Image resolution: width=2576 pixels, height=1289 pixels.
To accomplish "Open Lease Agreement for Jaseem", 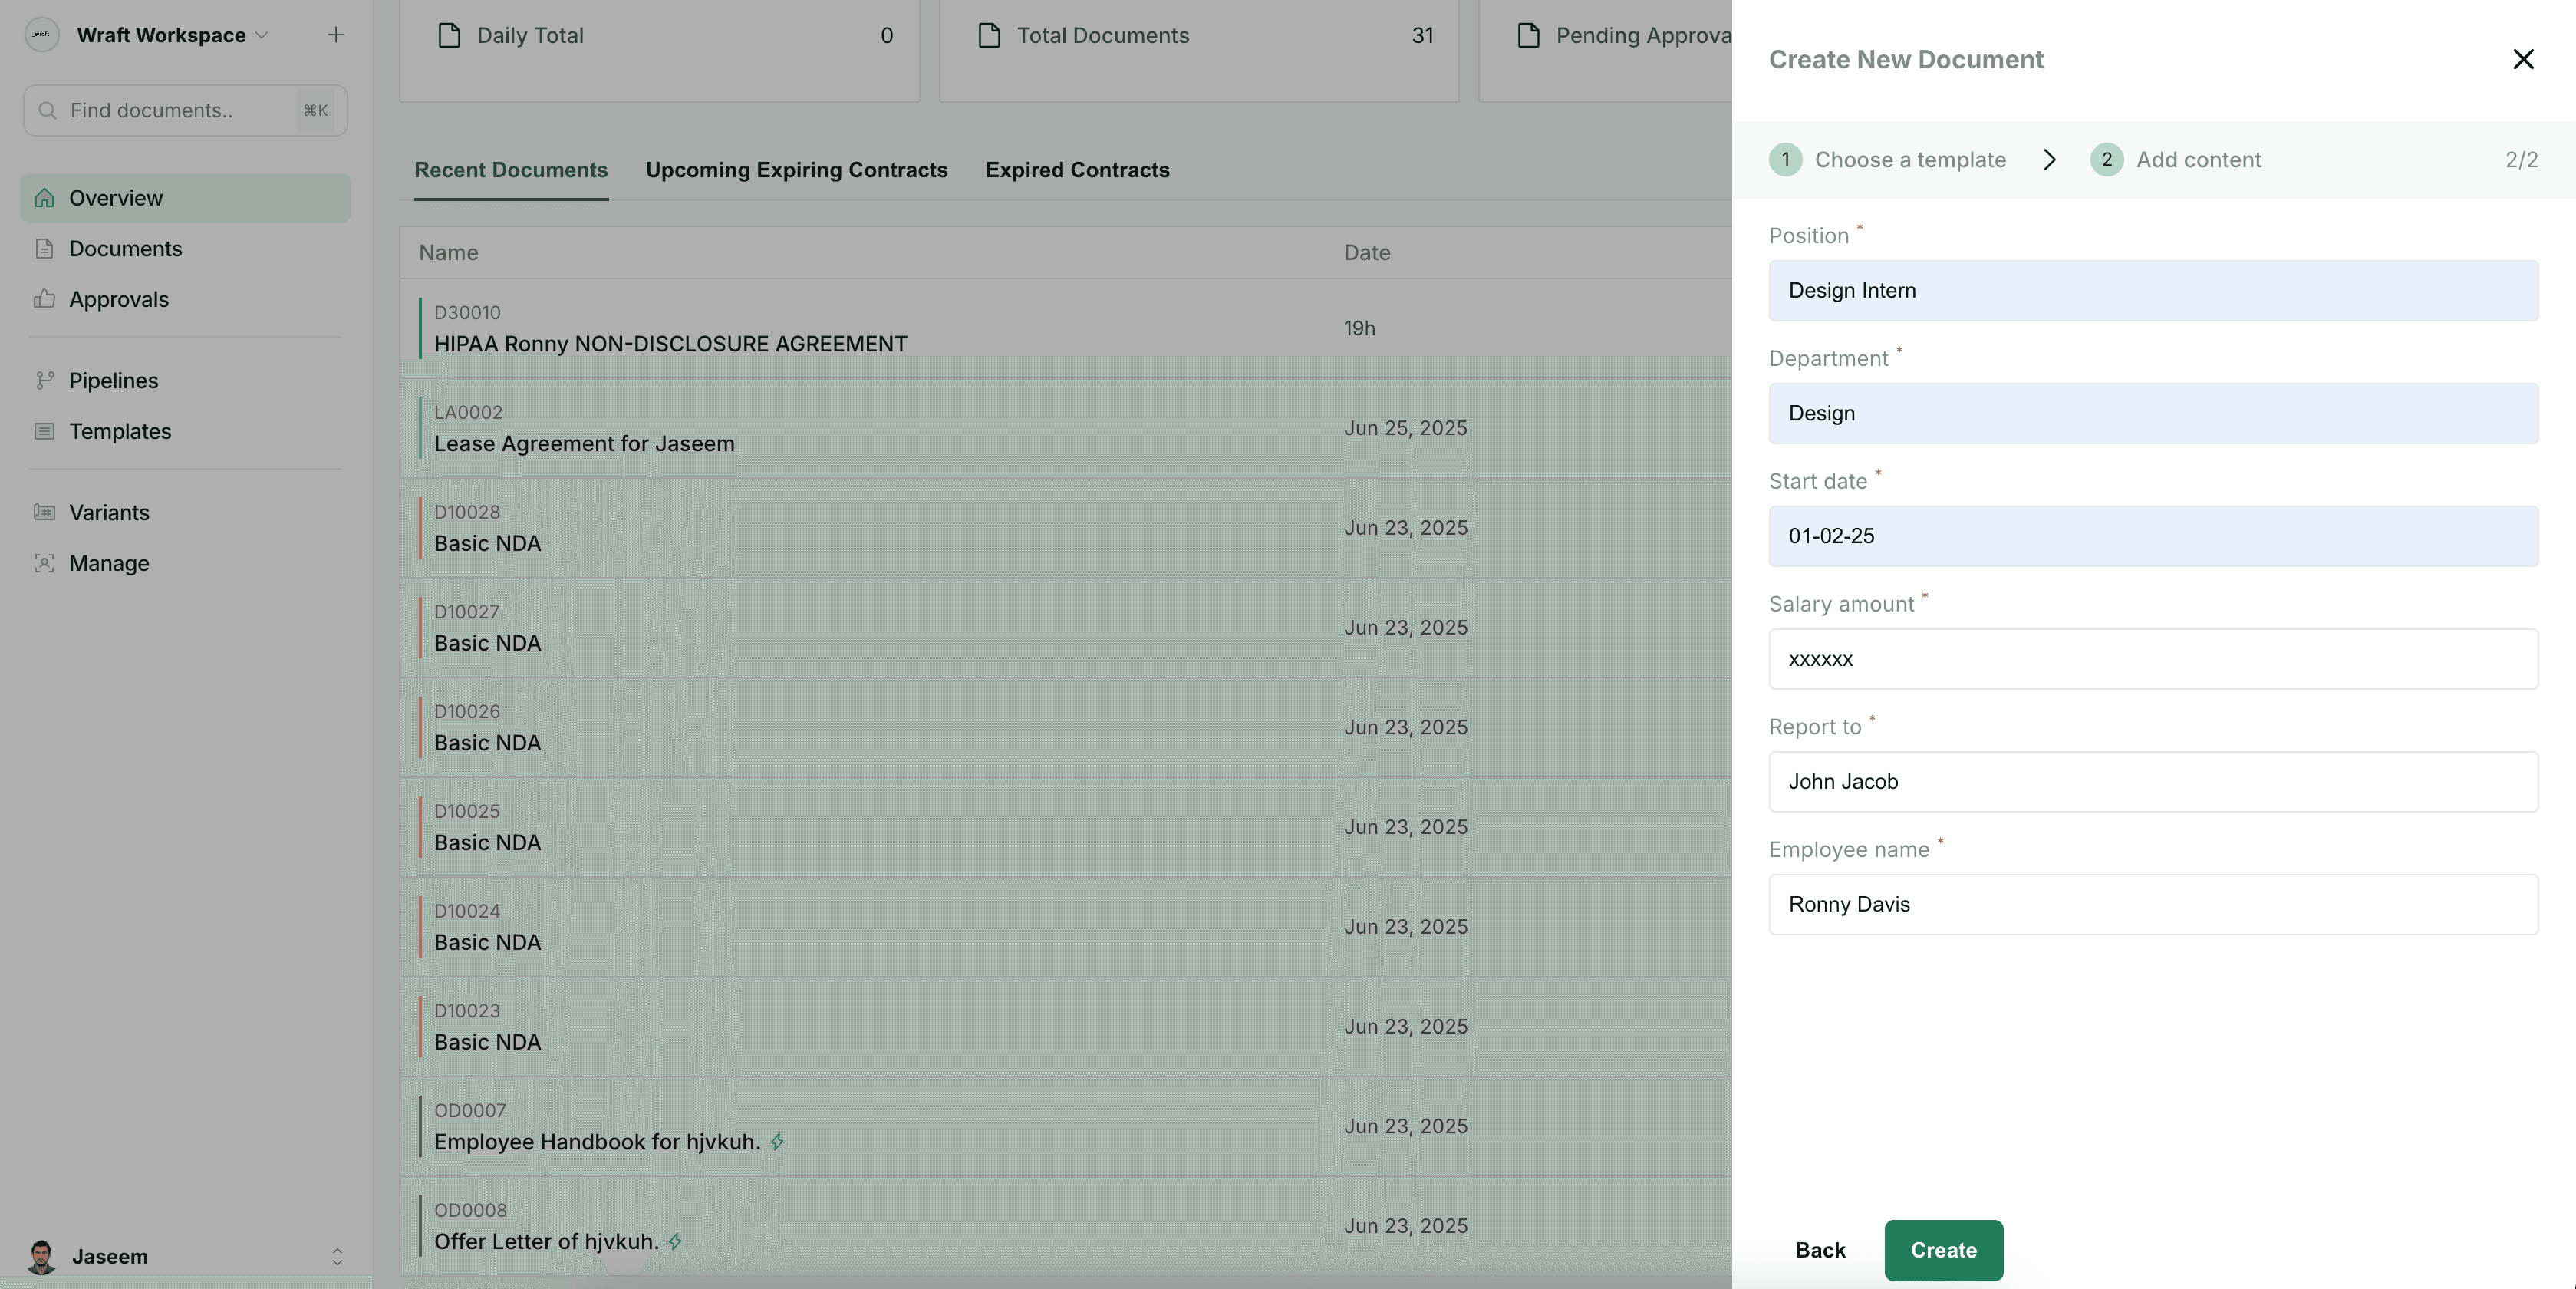I will (584, 444).
